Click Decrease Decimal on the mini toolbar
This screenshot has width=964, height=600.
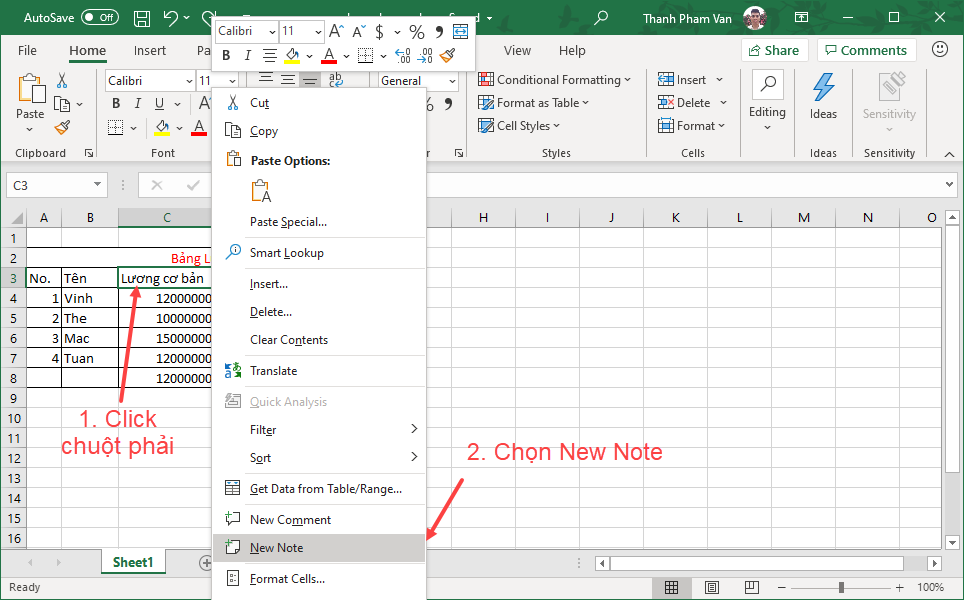(425, 56)
